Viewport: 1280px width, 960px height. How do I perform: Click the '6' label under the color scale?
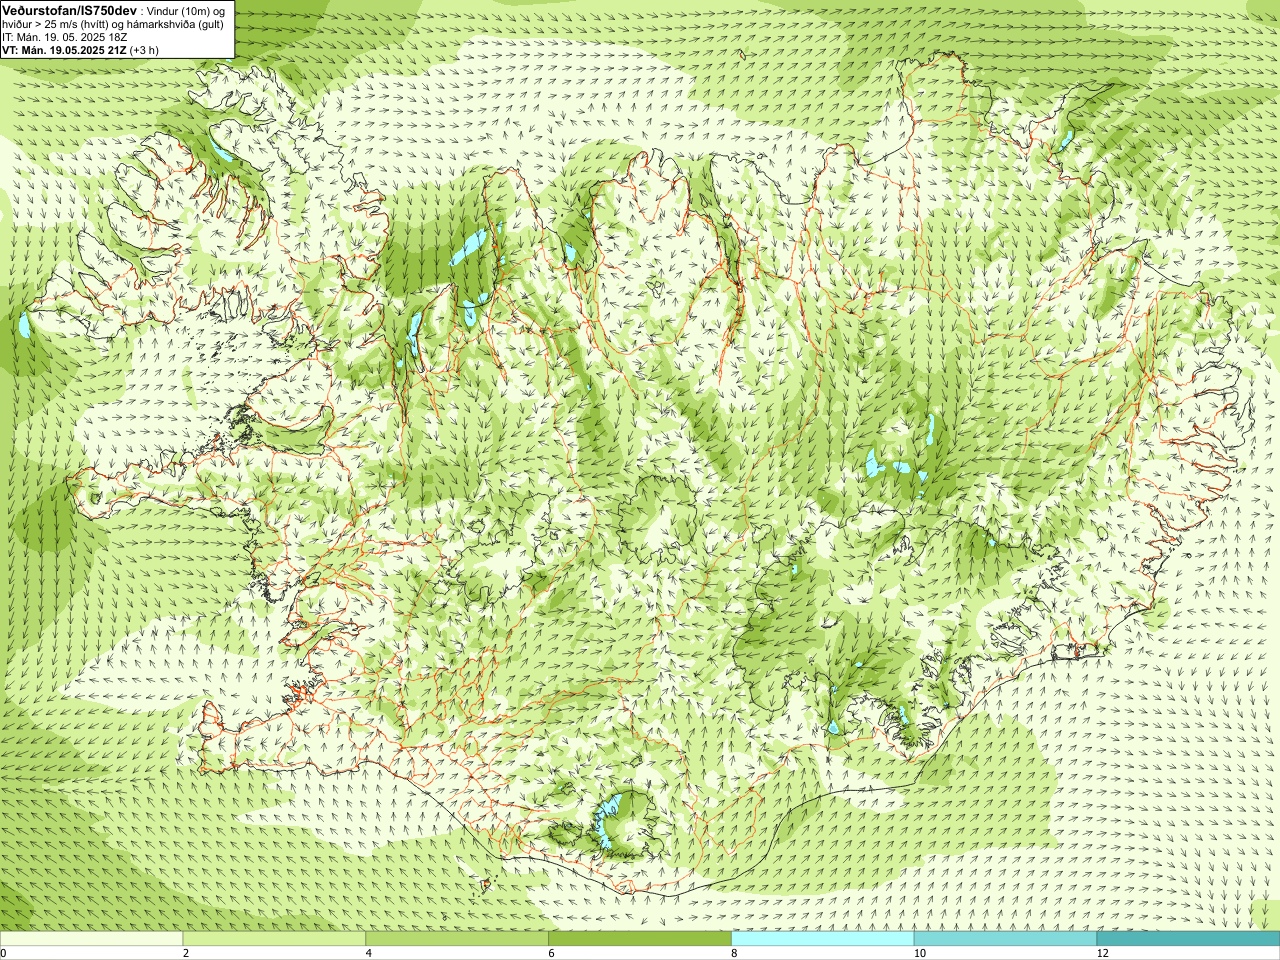(x=551, y=953)
